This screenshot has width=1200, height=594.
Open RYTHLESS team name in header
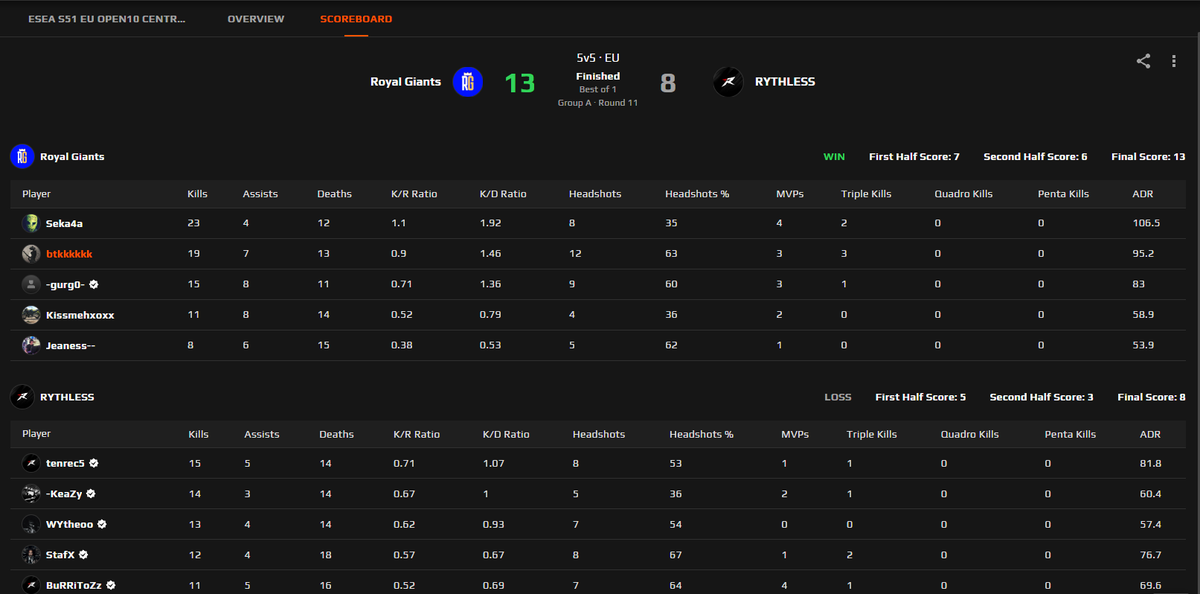[785, 82]
